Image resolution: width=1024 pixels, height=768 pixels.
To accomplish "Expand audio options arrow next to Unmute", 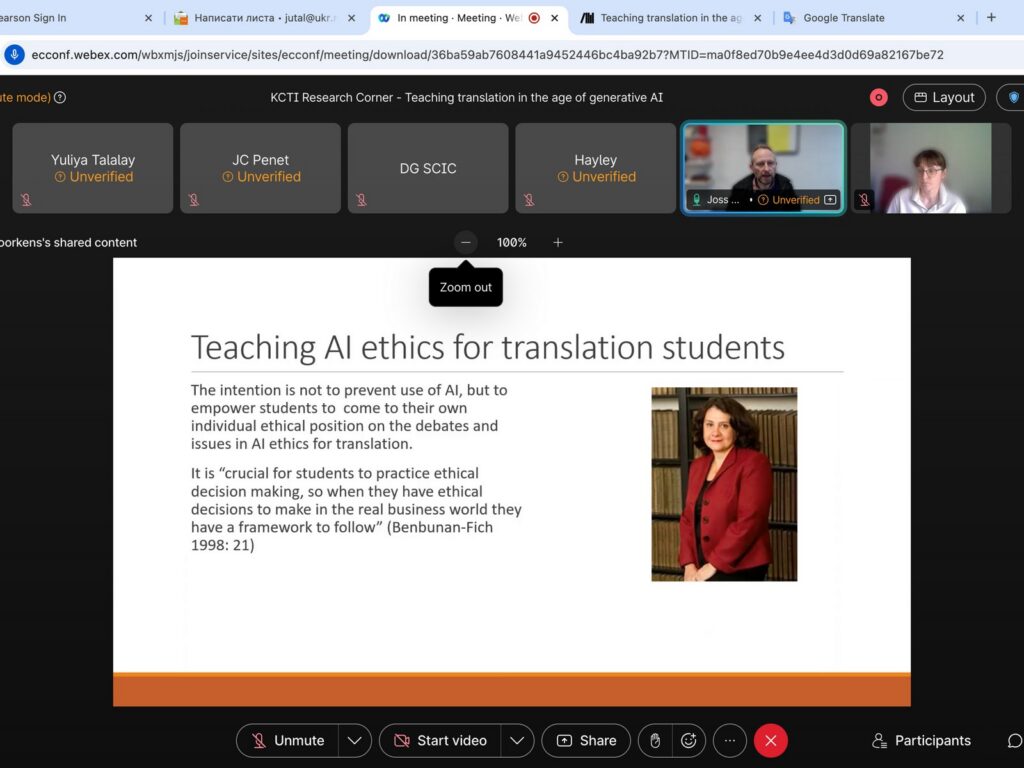I will point(354,741).
